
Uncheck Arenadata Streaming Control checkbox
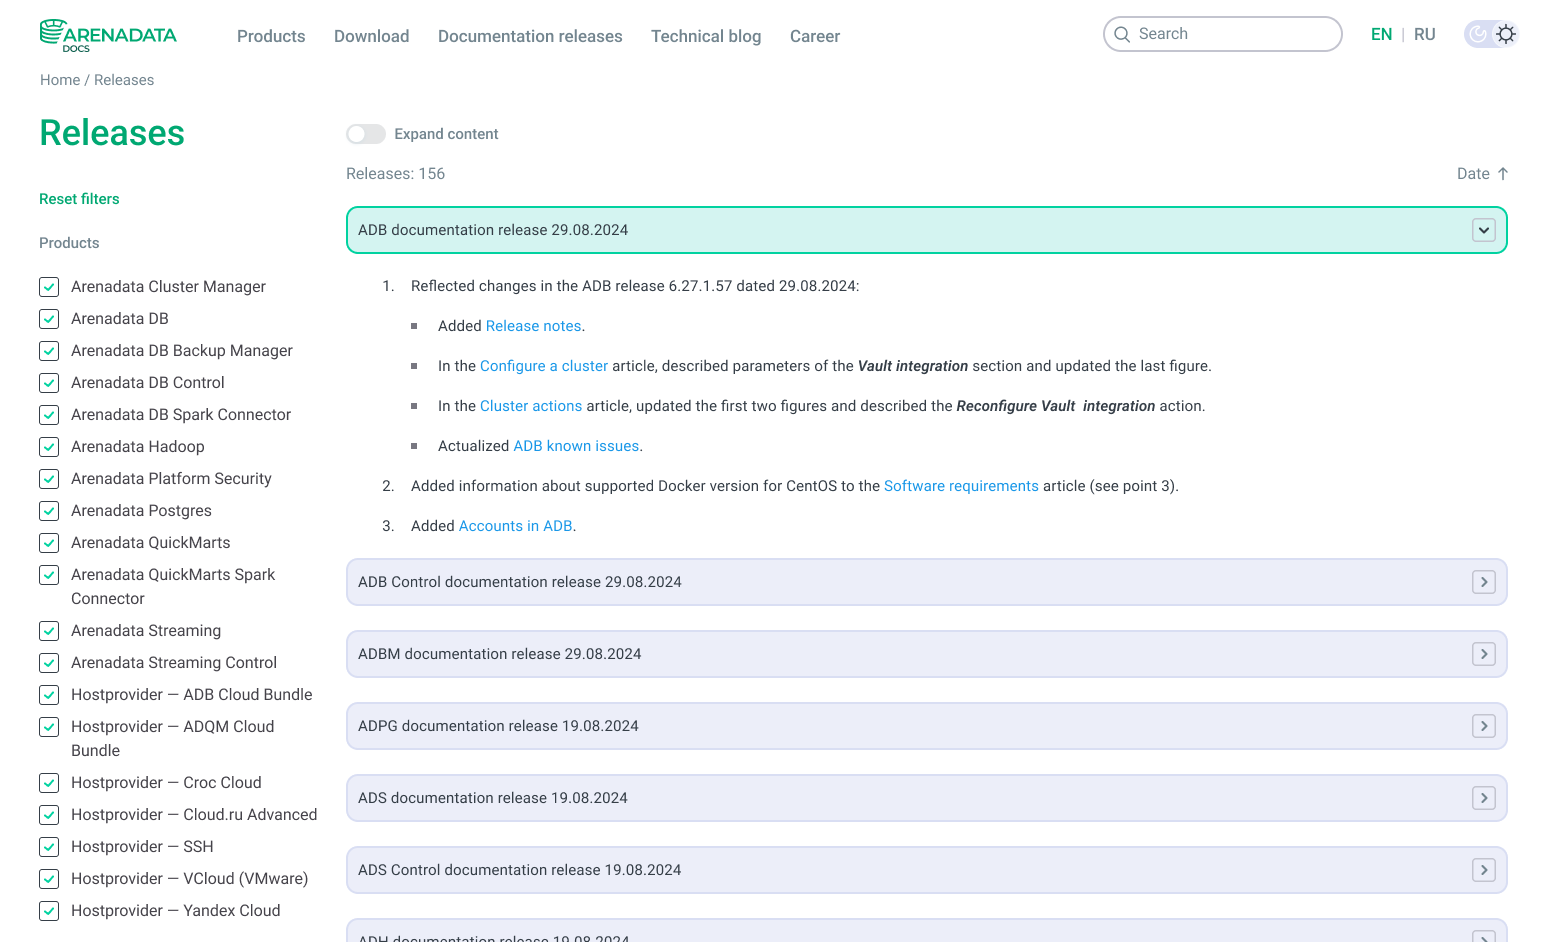coord(49,663)
